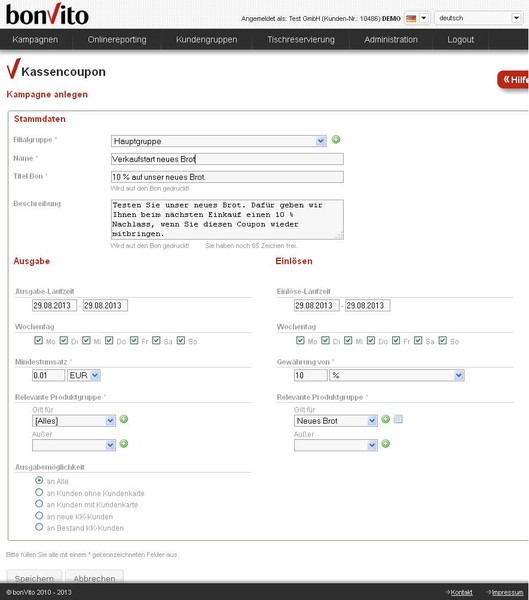Select 'an neue KK-Kunden' radio option
The height and width of the screenshot is (600, 529).
pyautogui.click(x=39, y=515)
